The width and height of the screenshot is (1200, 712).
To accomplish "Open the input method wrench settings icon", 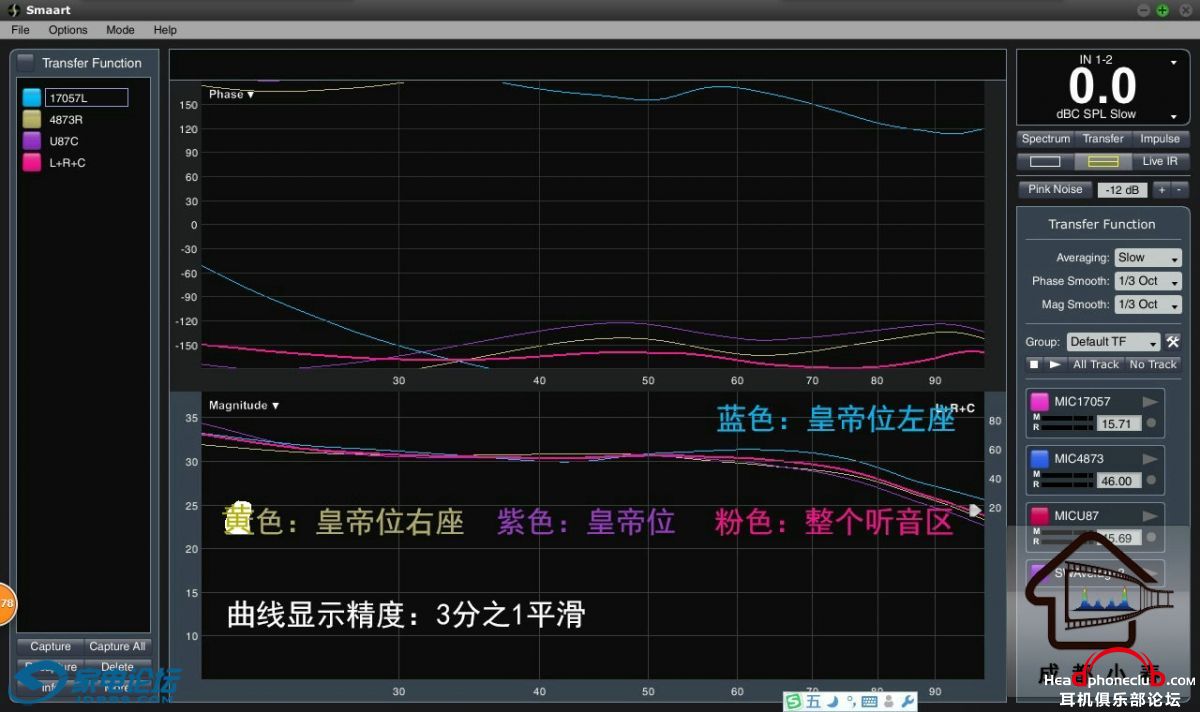I will pos(908,702).
